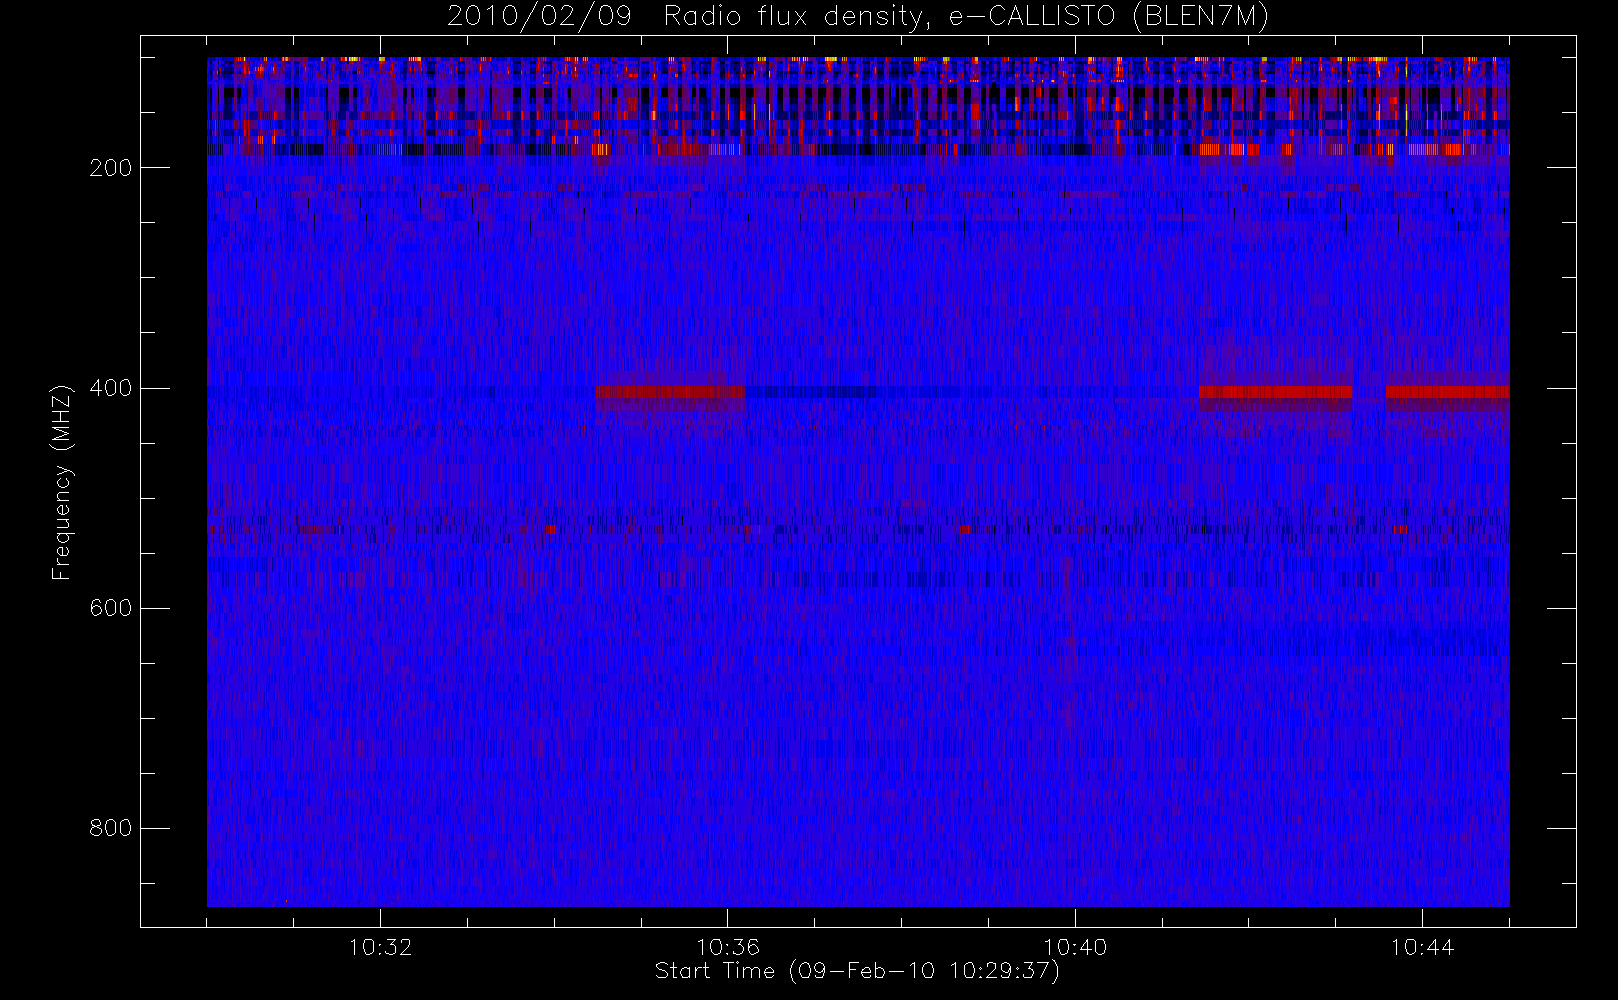The height and width of the screenshot is (1000, 1618).
Task: Click the '800' frequency tick label
Action: tap(111, 828)
